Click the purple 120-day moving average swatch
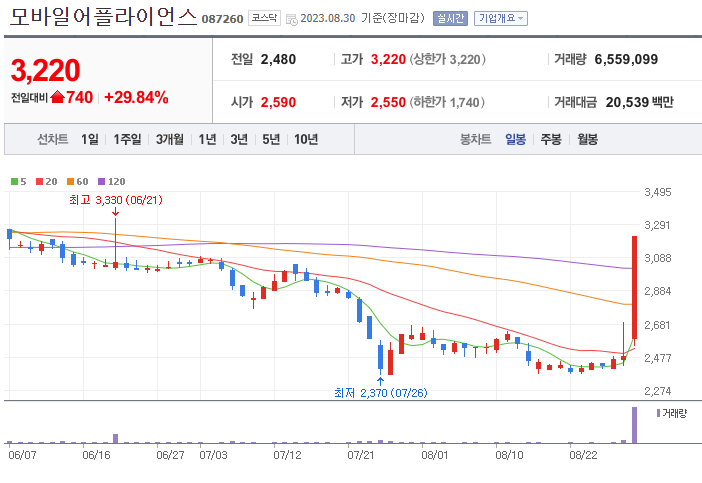 coord(101,181)
